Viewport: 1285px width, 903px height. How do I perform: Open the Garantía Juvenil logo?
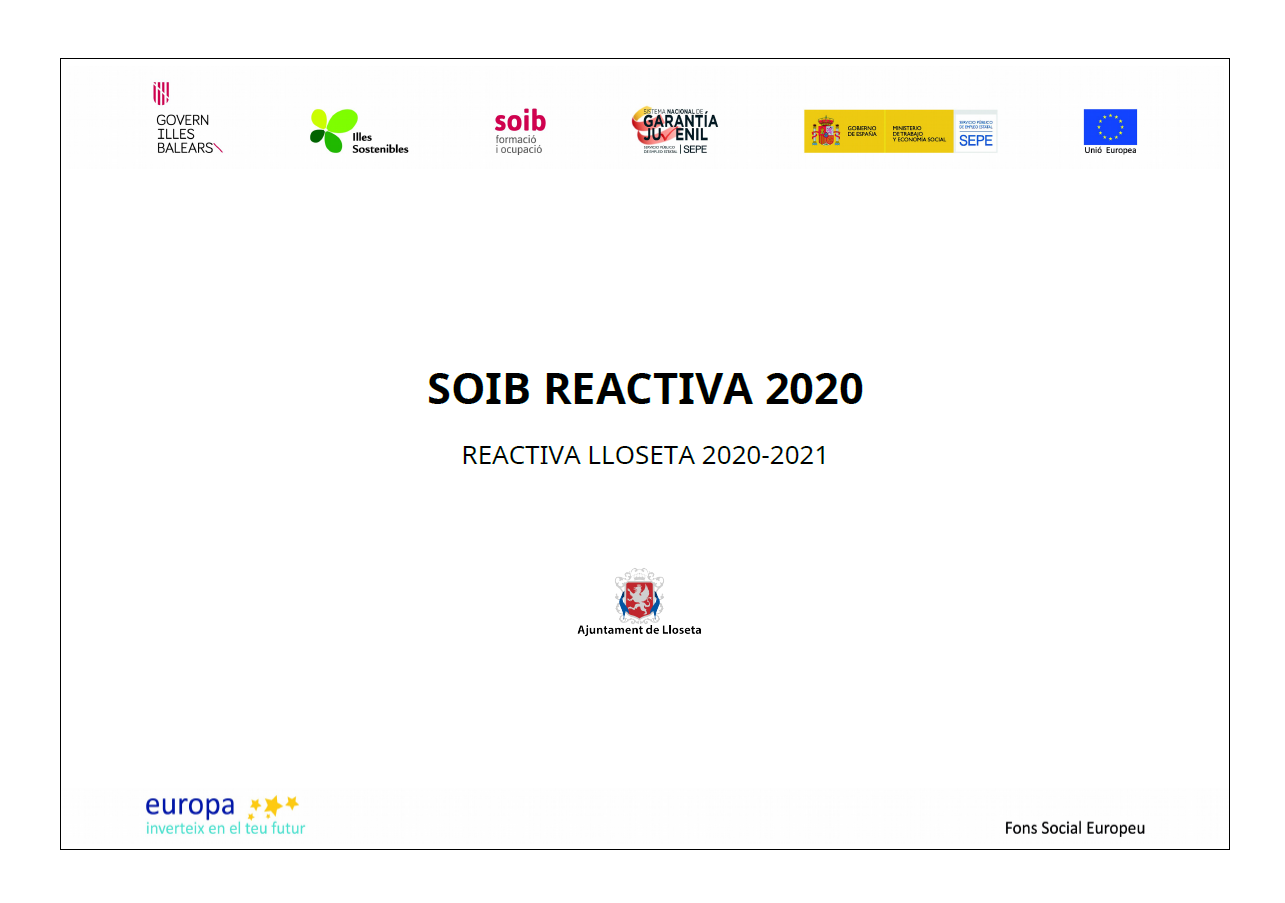click(x=674, y=131)
